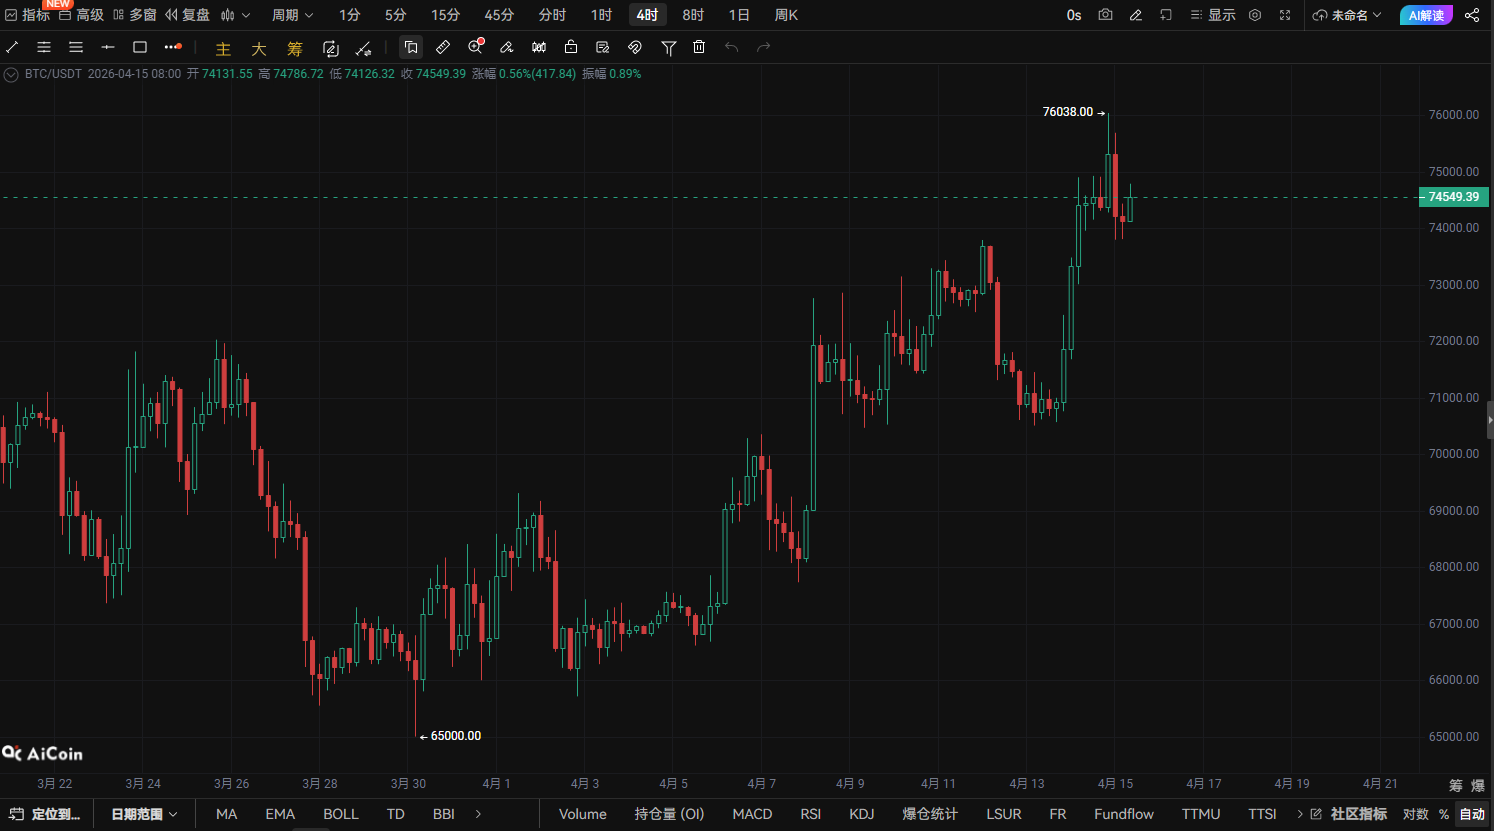The image size is (1494, 831).
Task: Redo the last drawing action
Action: [x=764, y=47]
